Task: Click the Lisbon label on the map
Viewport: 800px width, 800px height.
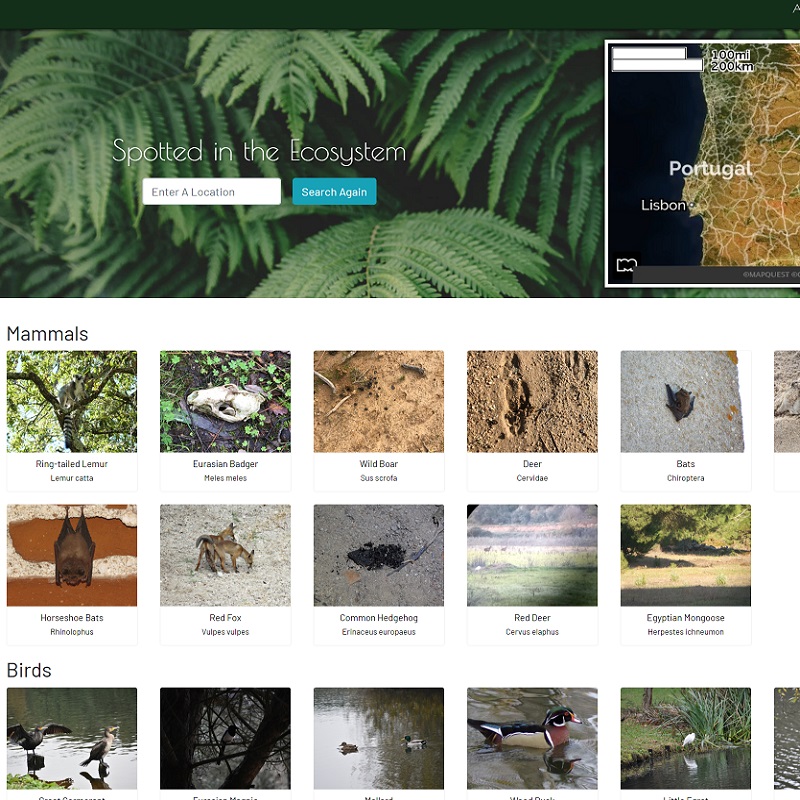Action: click(x=663, y=205)
